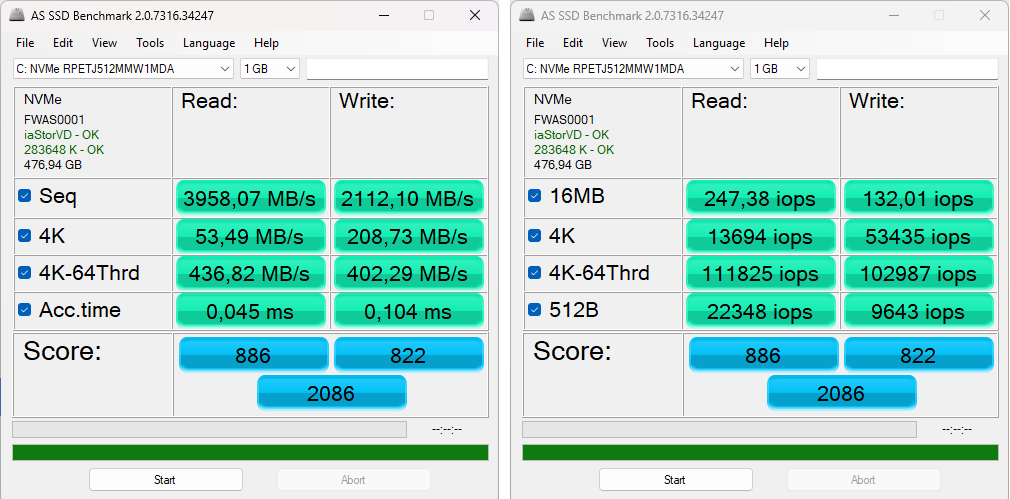Toggle the Acc.time checkbox
The image size is (1010, 499).
[x=25, y=310]
